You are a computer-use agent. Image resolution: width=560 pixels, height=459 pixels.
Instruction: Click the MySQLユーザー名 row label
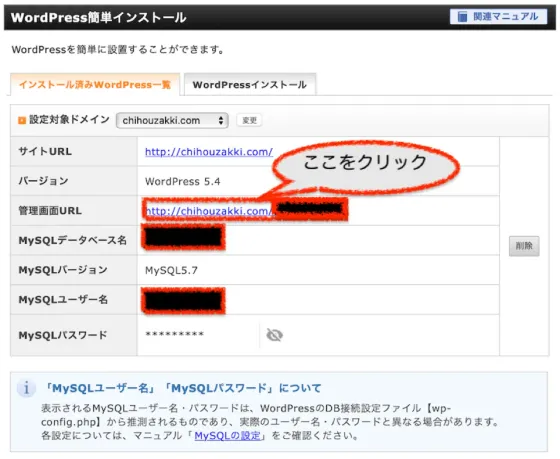click(x=63, y=299)
